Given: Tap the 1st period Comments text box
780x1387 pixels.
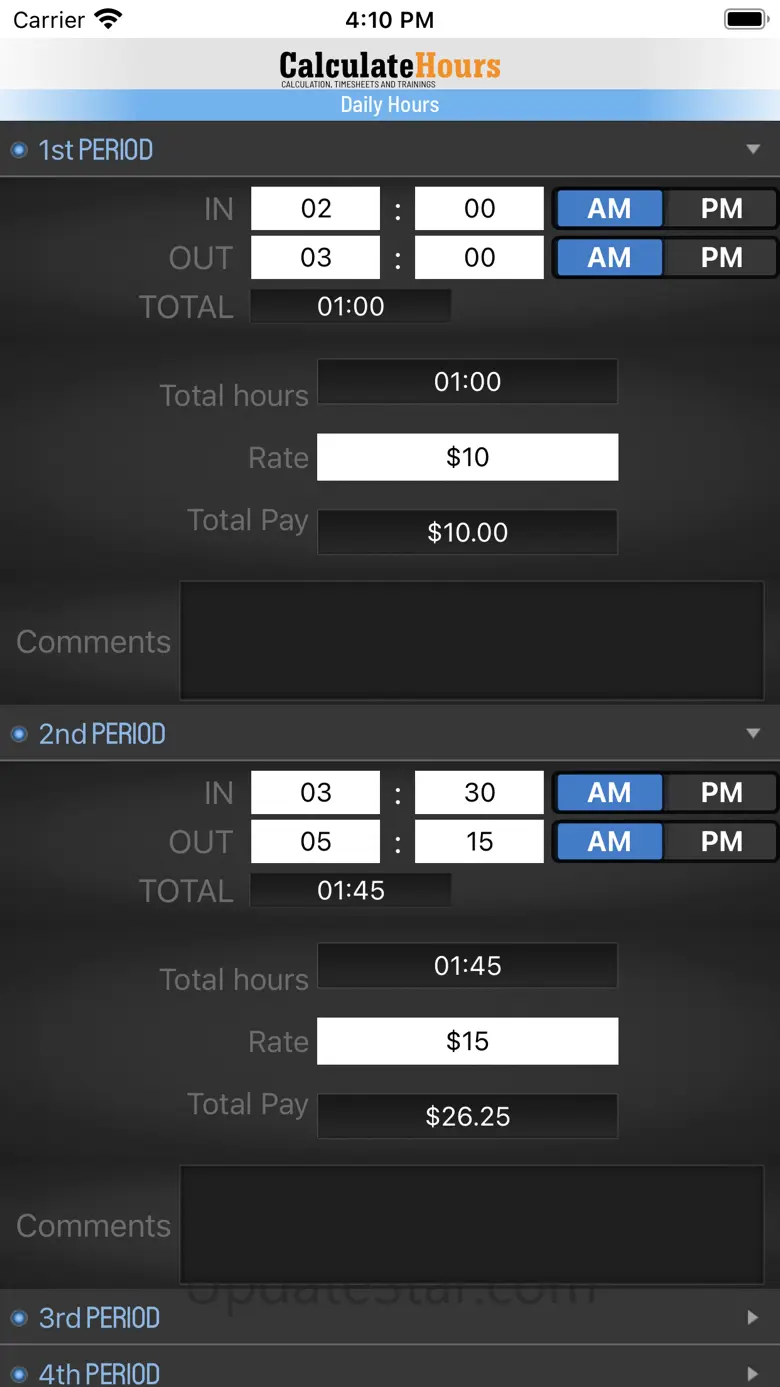Looking at the screenshot, I should click(471, 641).
